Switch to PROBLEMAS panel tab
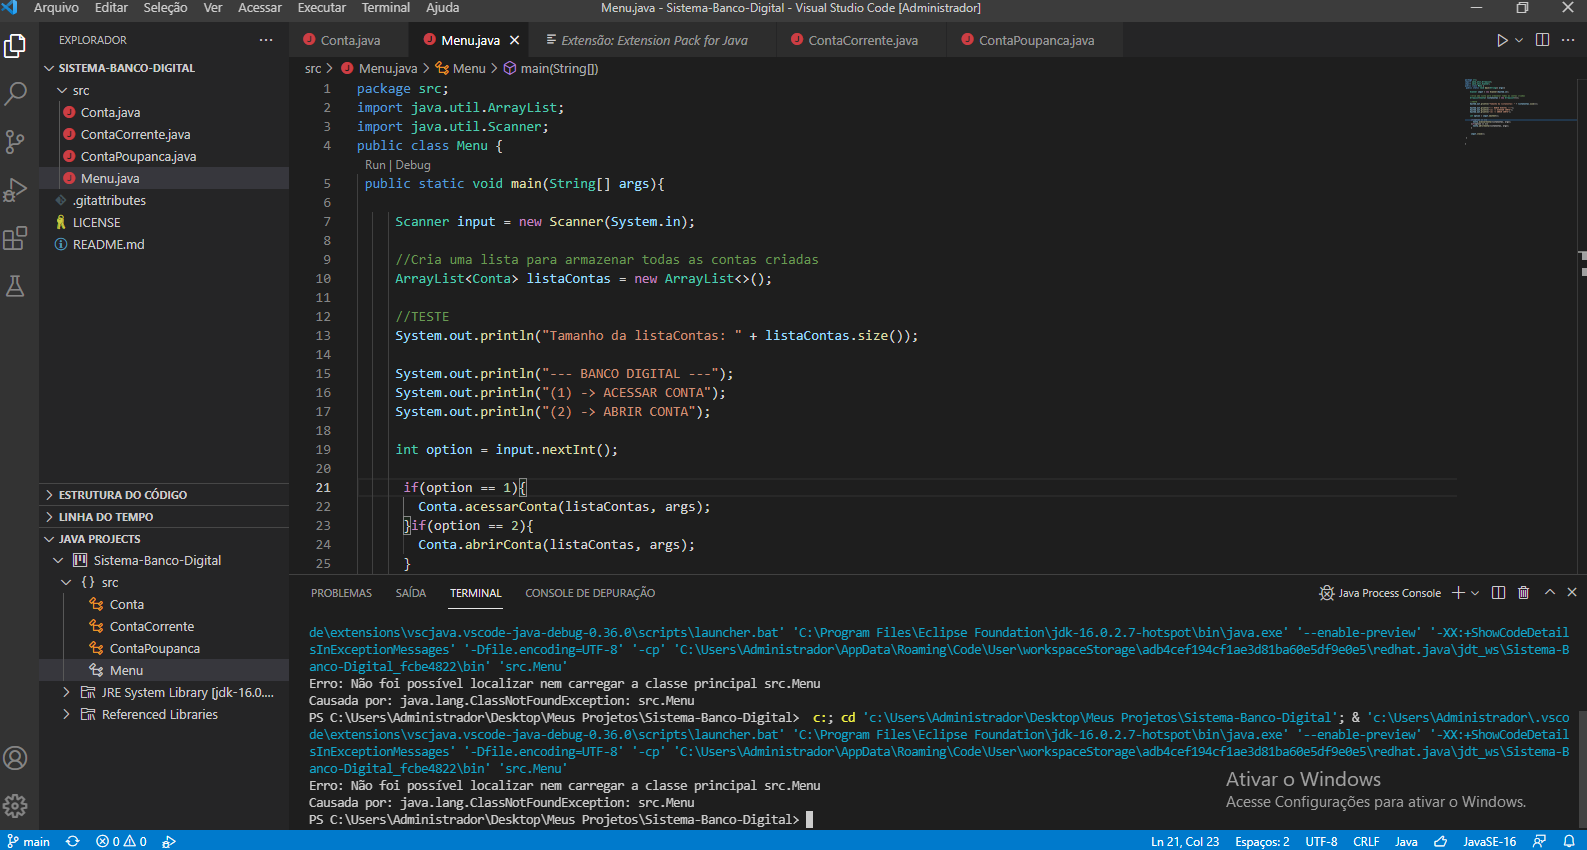The width and height of the screenshot is (1587, 850). click(x=341, y=593)
